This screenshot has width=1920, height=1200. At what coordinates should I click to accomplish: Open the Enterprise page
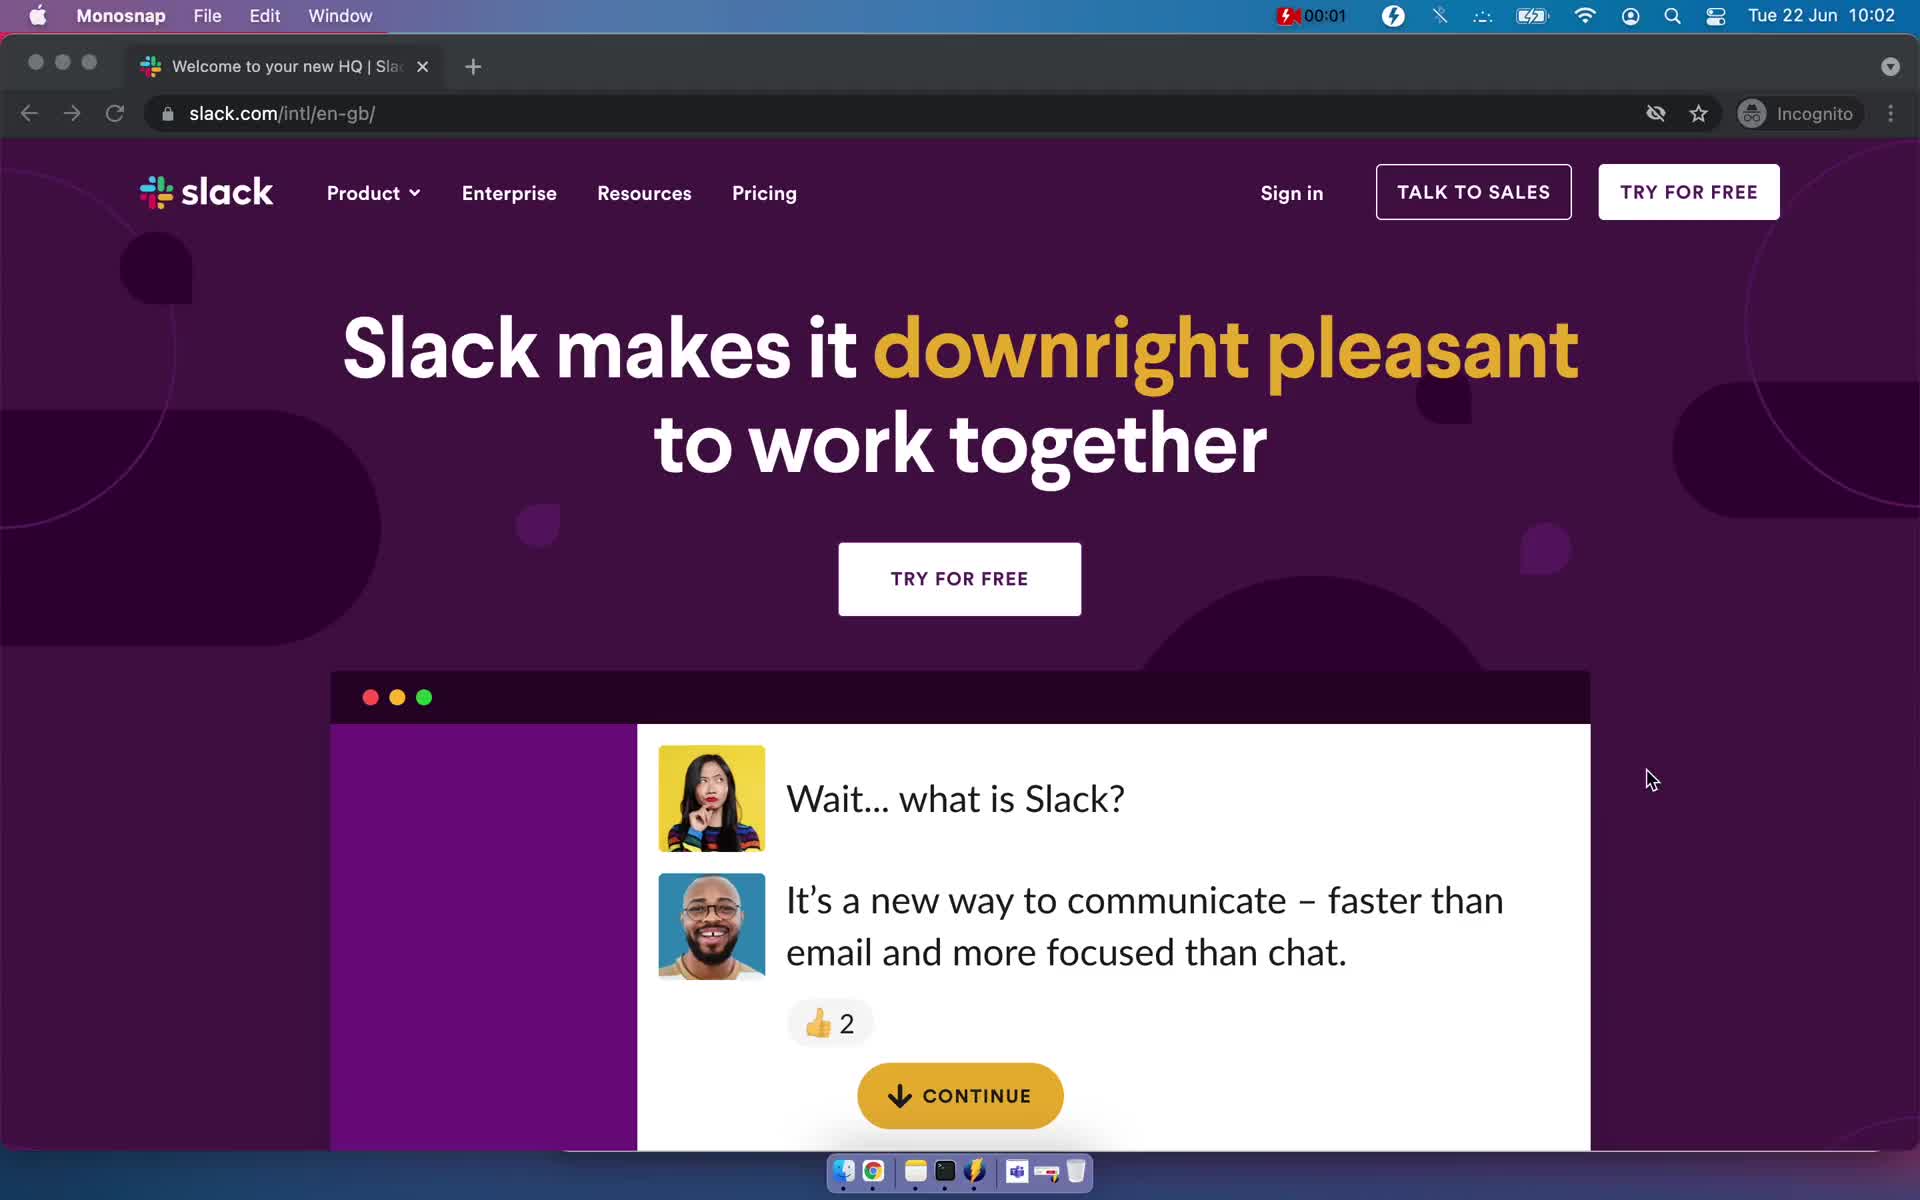[509, 193]
